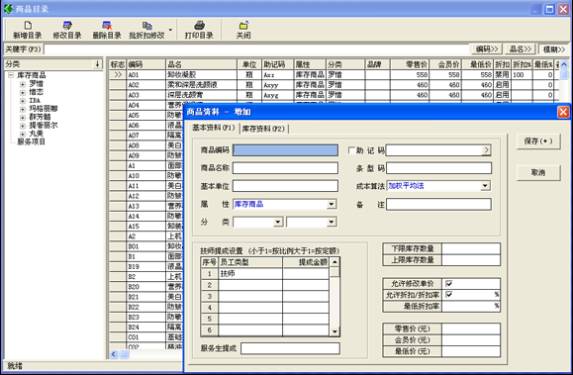Open the 成本算法 dropdown
Viewport: 573px width, 375px height.
point(485,186)
